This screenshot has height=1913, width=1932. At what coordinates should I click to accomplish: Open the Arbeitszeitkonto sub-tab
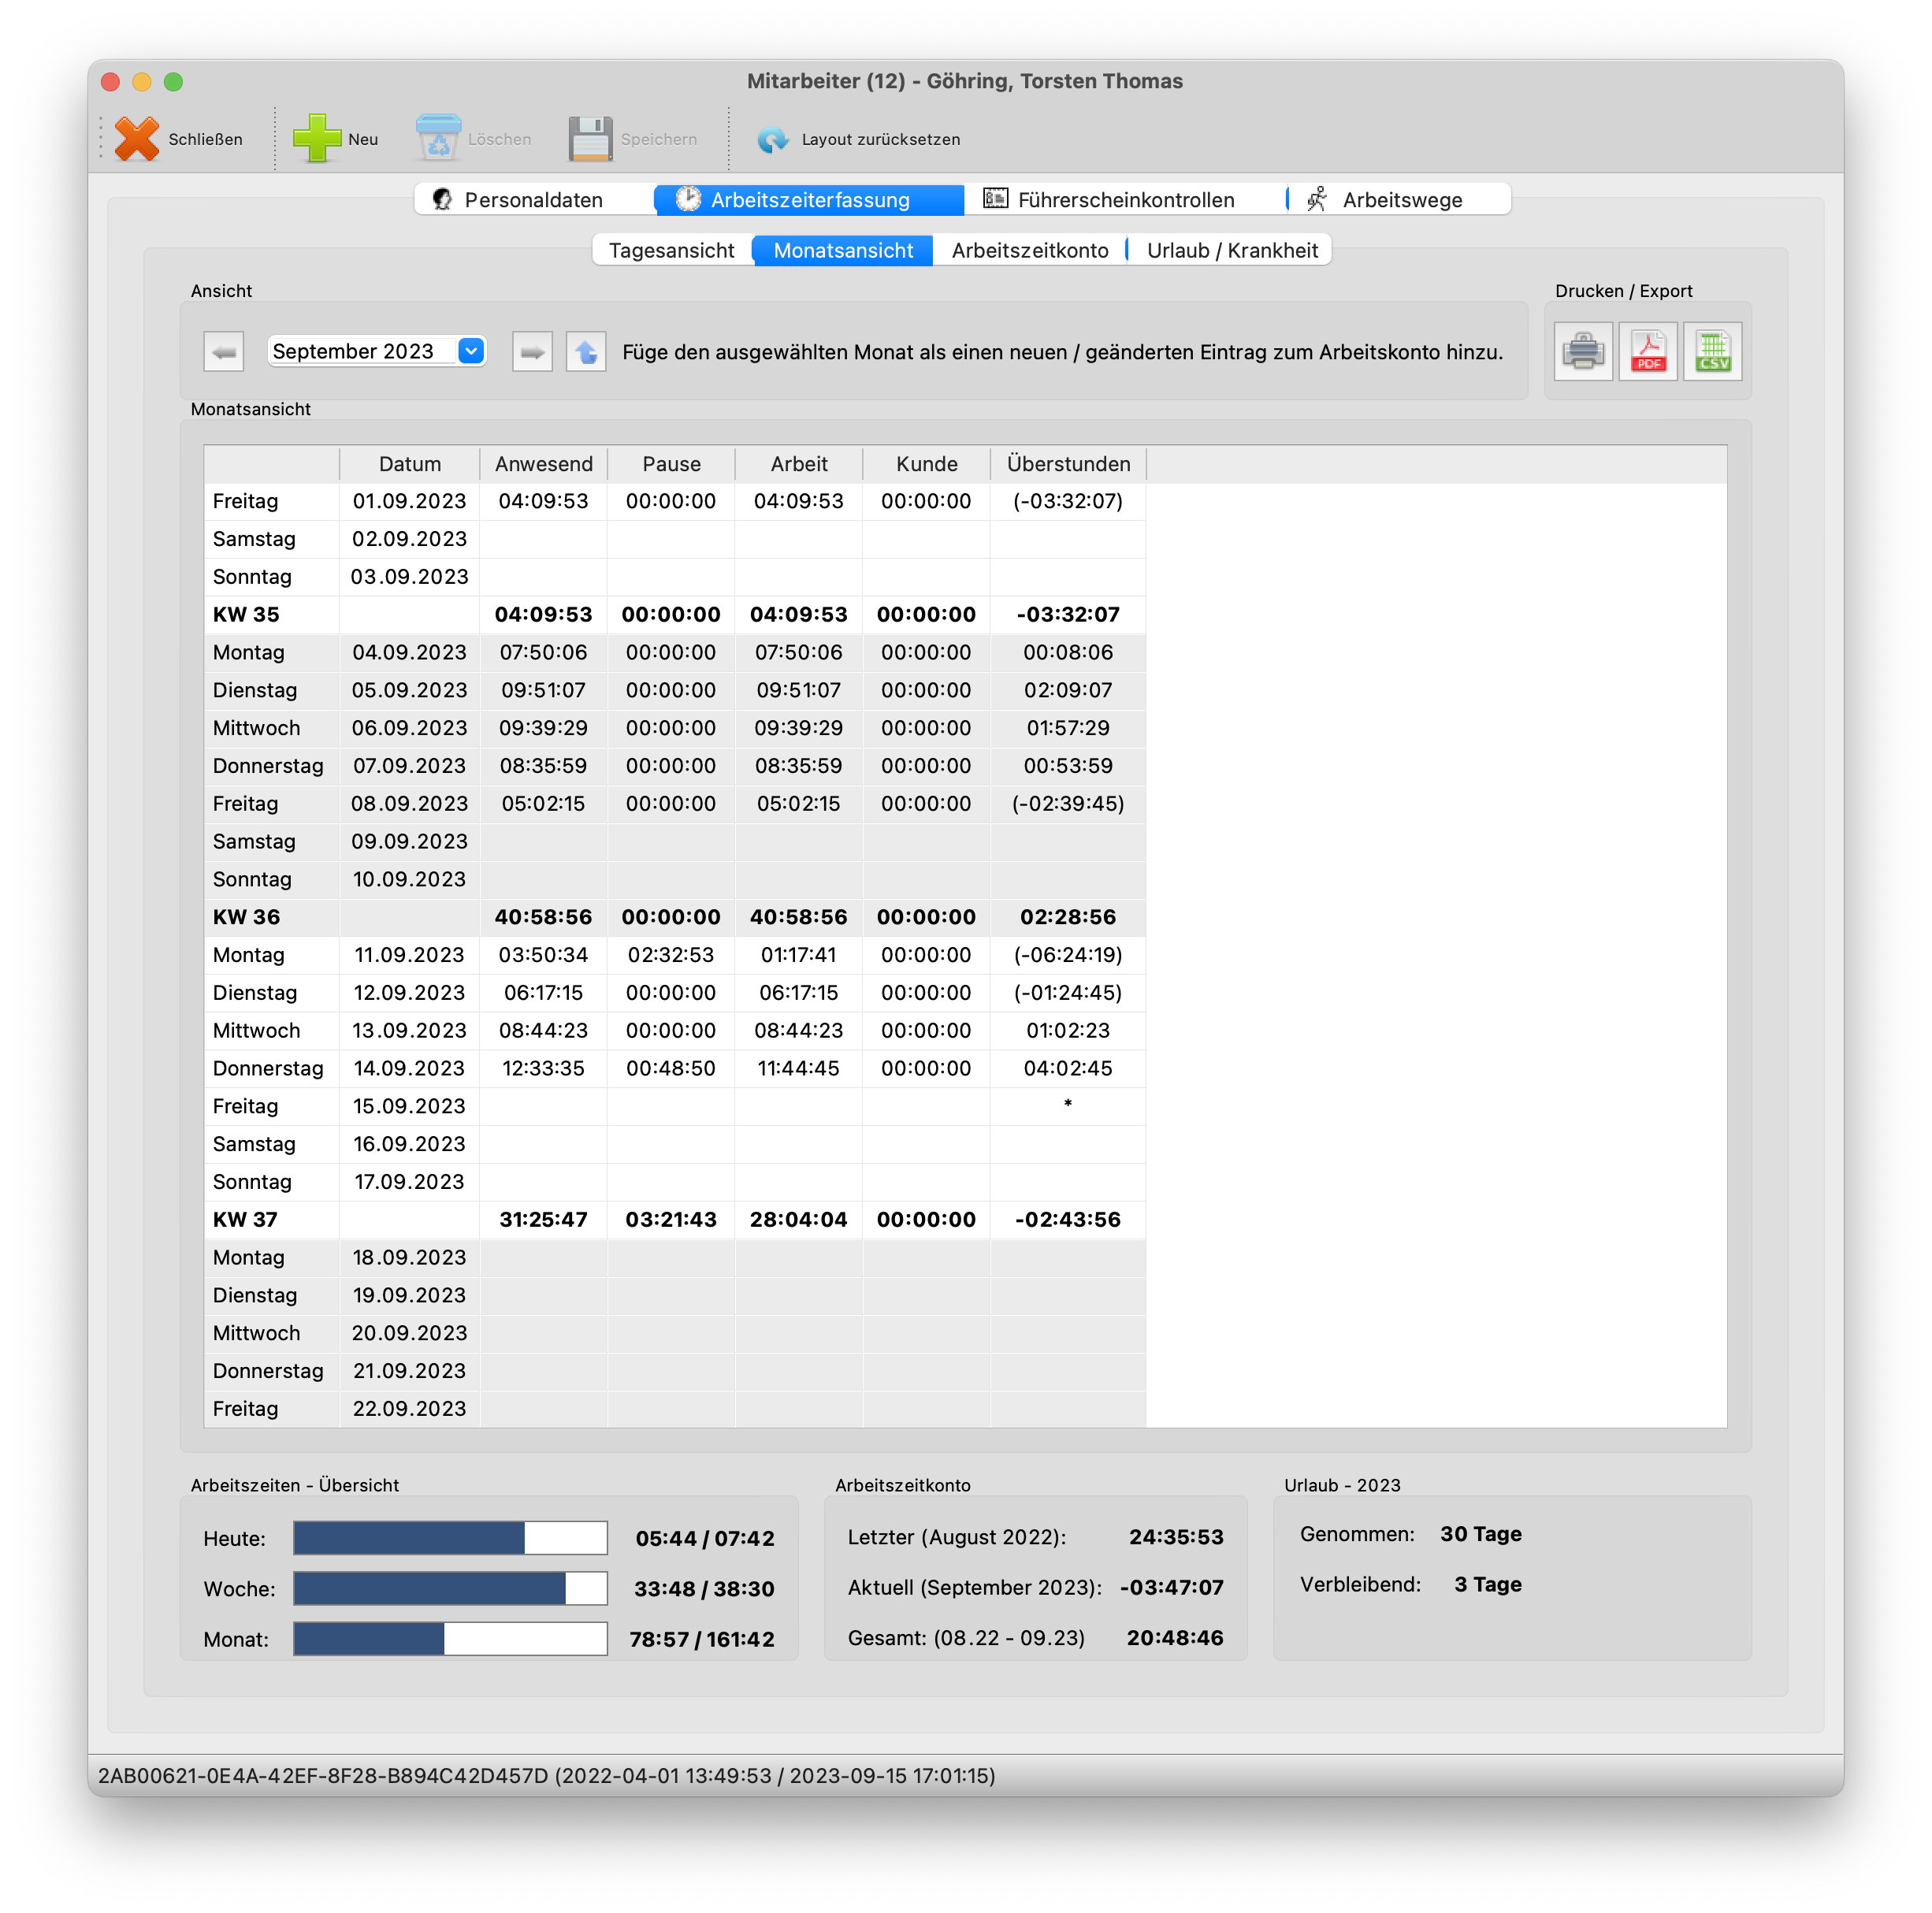click(x=1029, y=251)
